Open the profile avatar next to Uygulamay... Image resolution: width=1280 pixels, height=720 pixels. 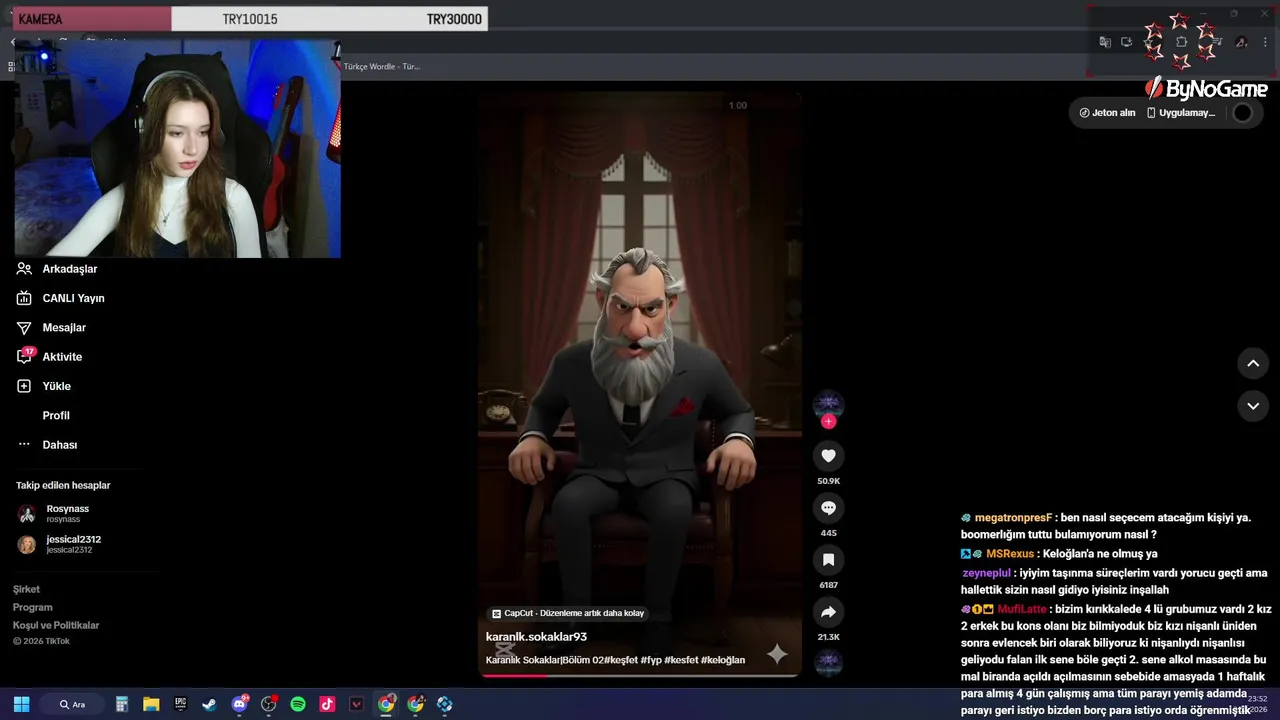pyautogui.click(x=1242, y=113)
